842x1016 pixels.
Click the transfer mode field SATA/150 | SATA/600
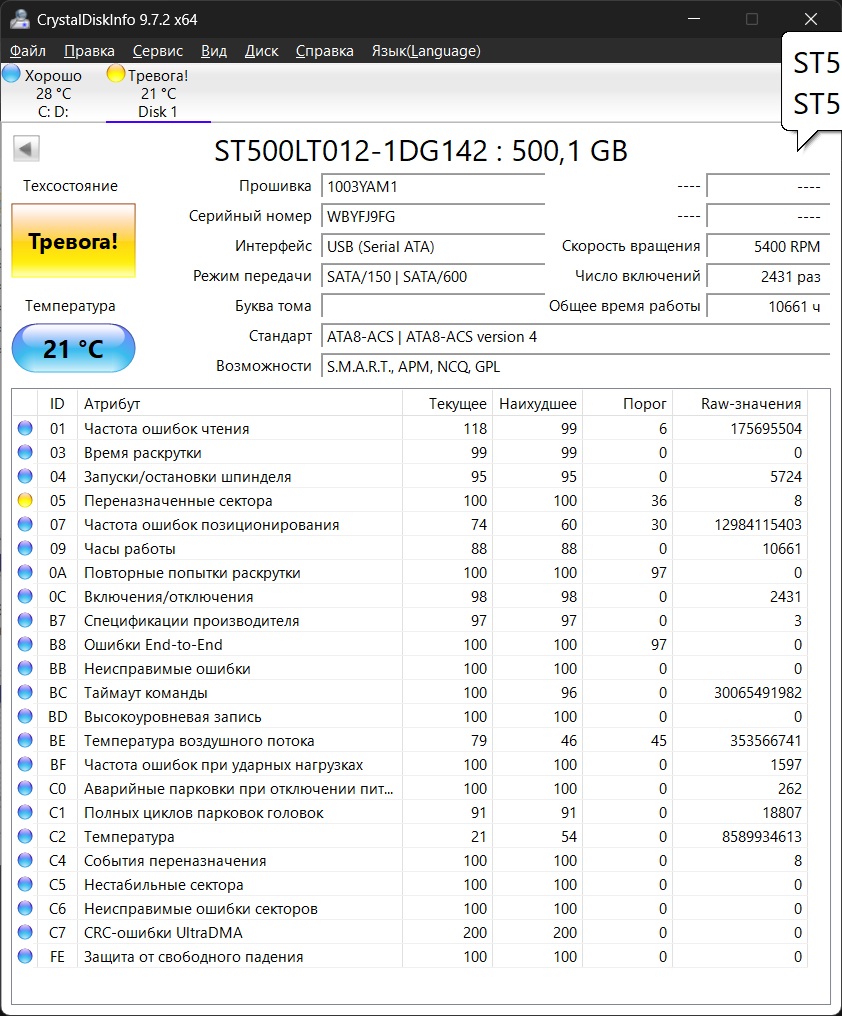pyautogui.click(x=433, y=277)
